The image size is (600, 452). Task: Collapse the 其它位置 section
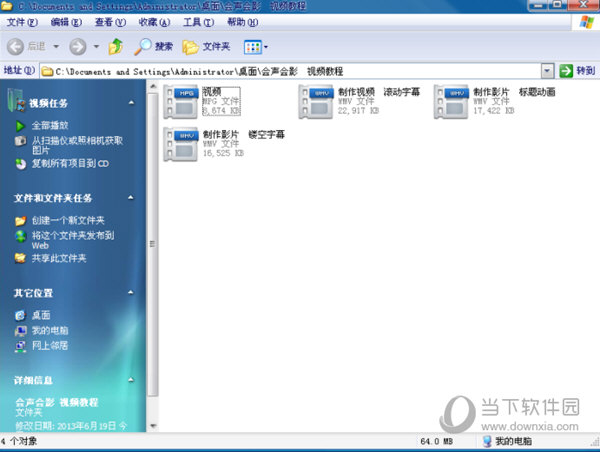131,292
